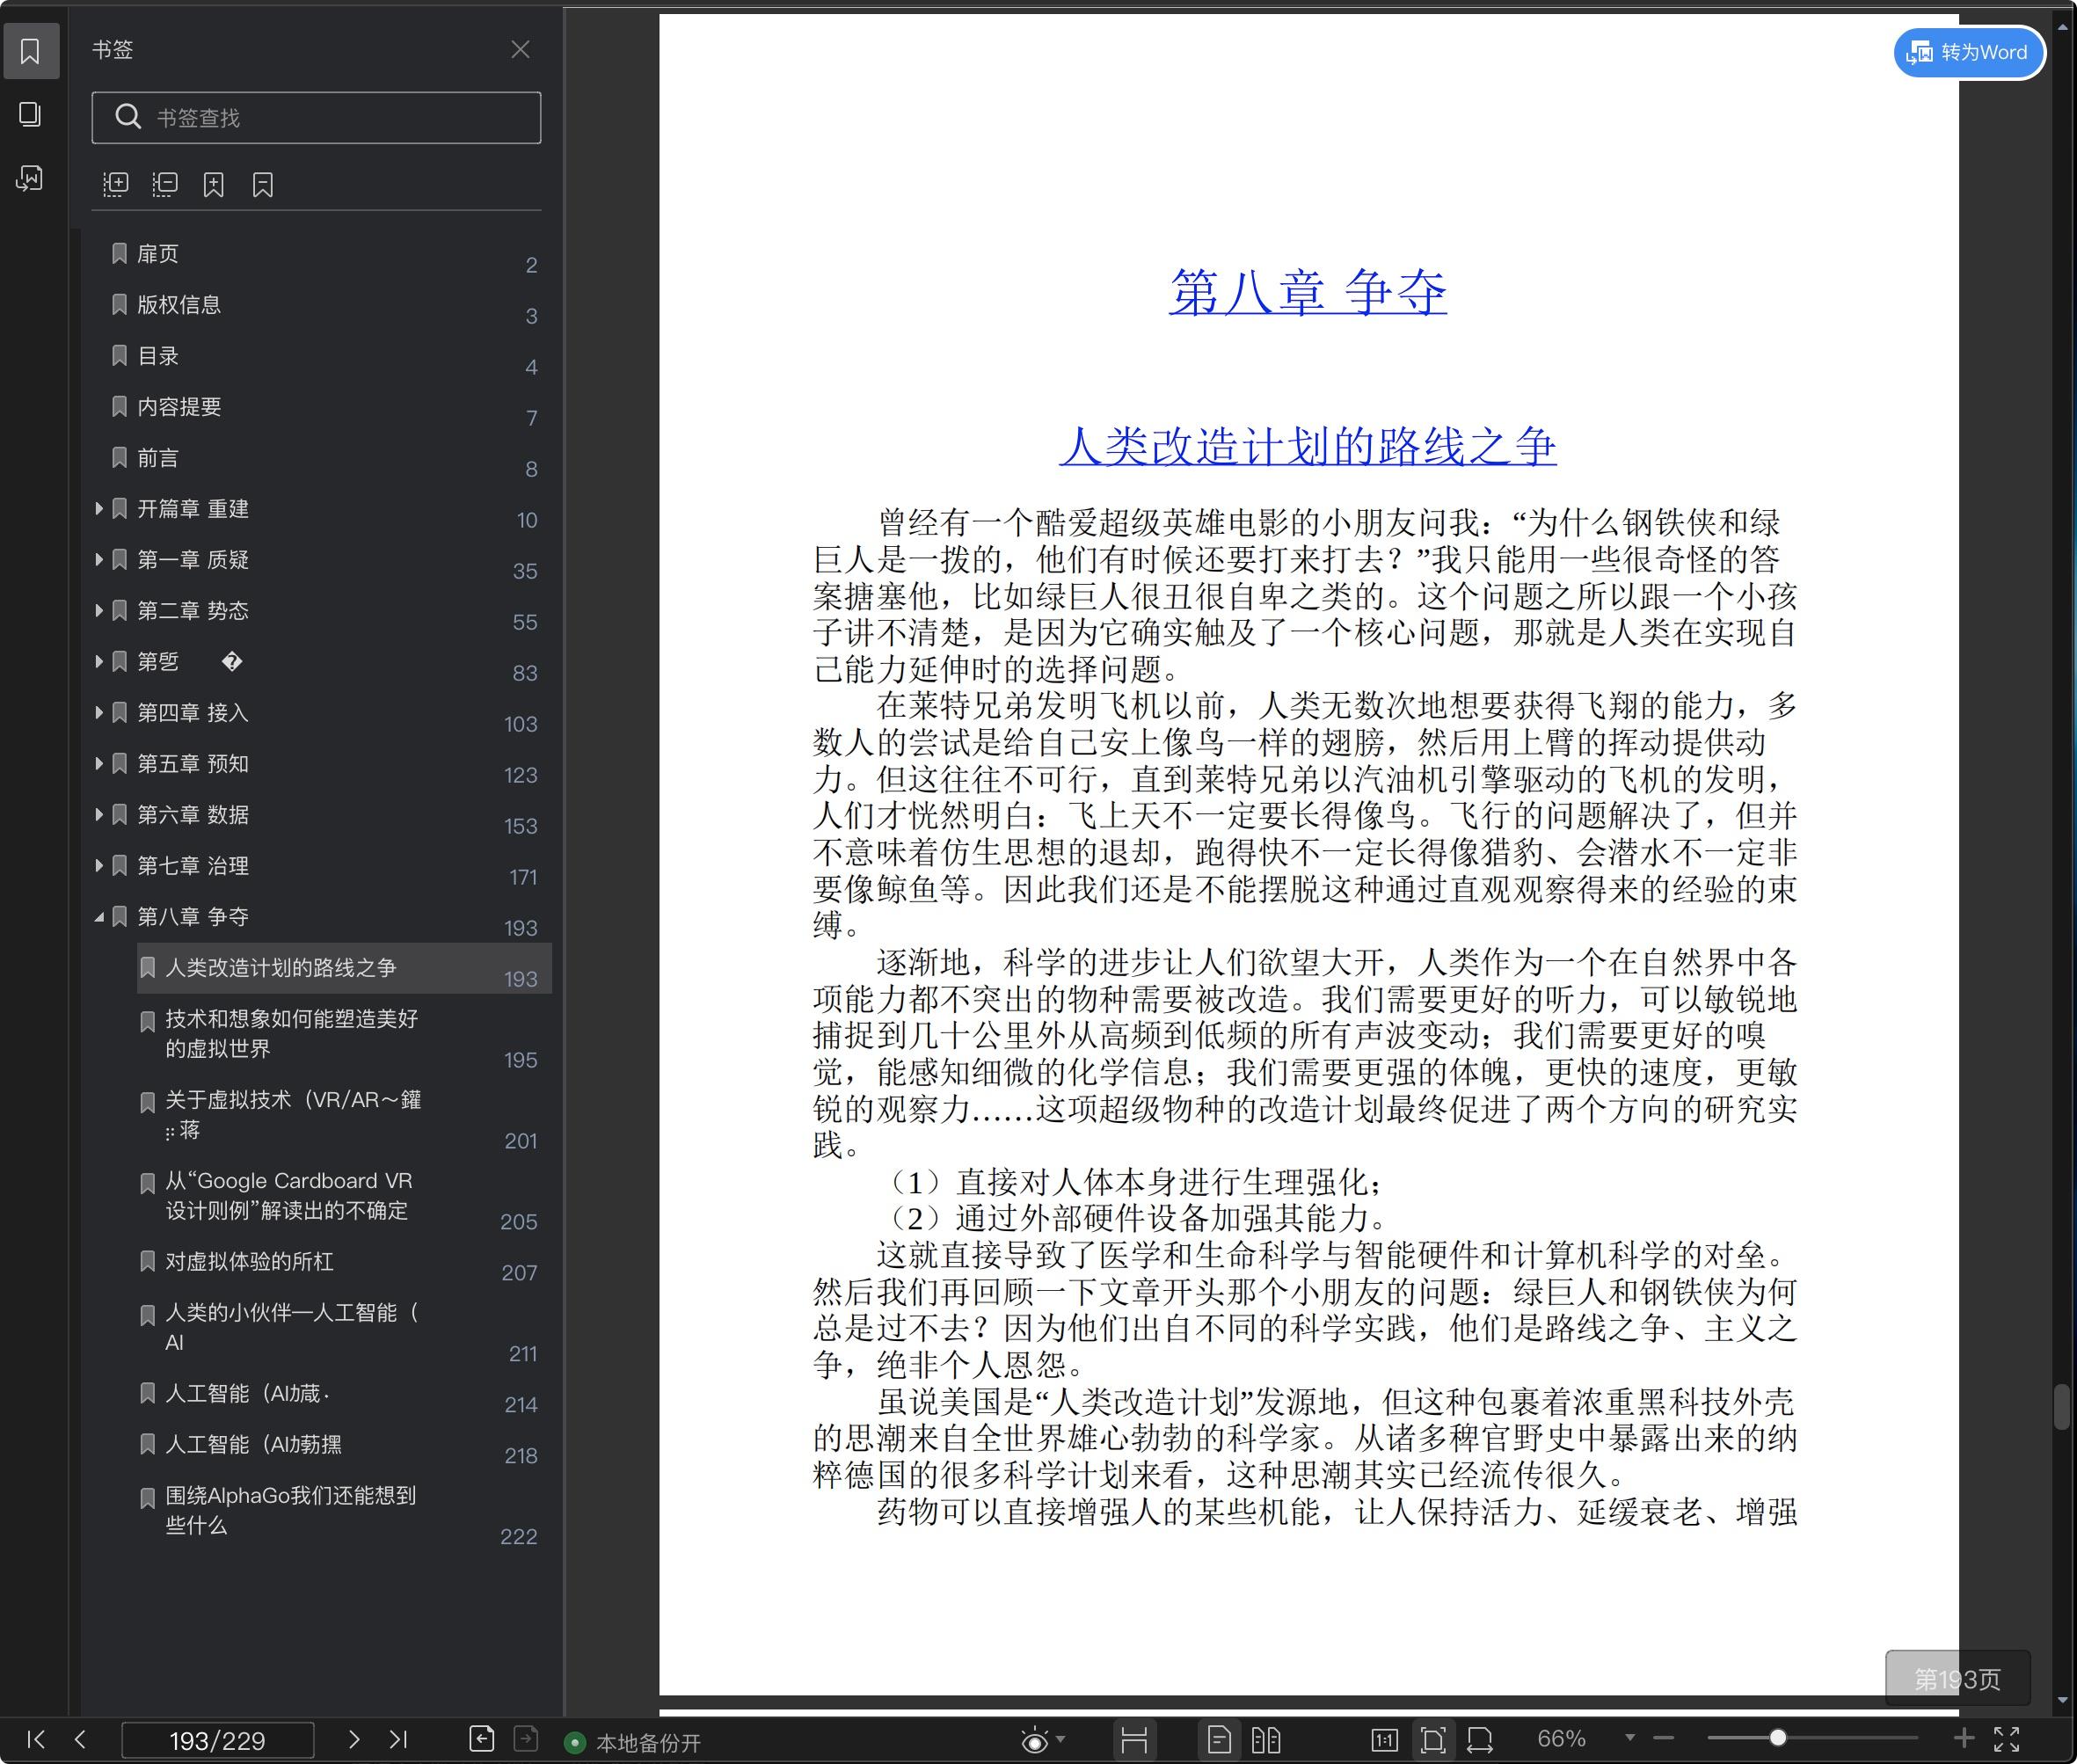The height and width of the screenshot is (1764, 2077).
Task: Jump to last page icon
Action: pos(398,1739)
